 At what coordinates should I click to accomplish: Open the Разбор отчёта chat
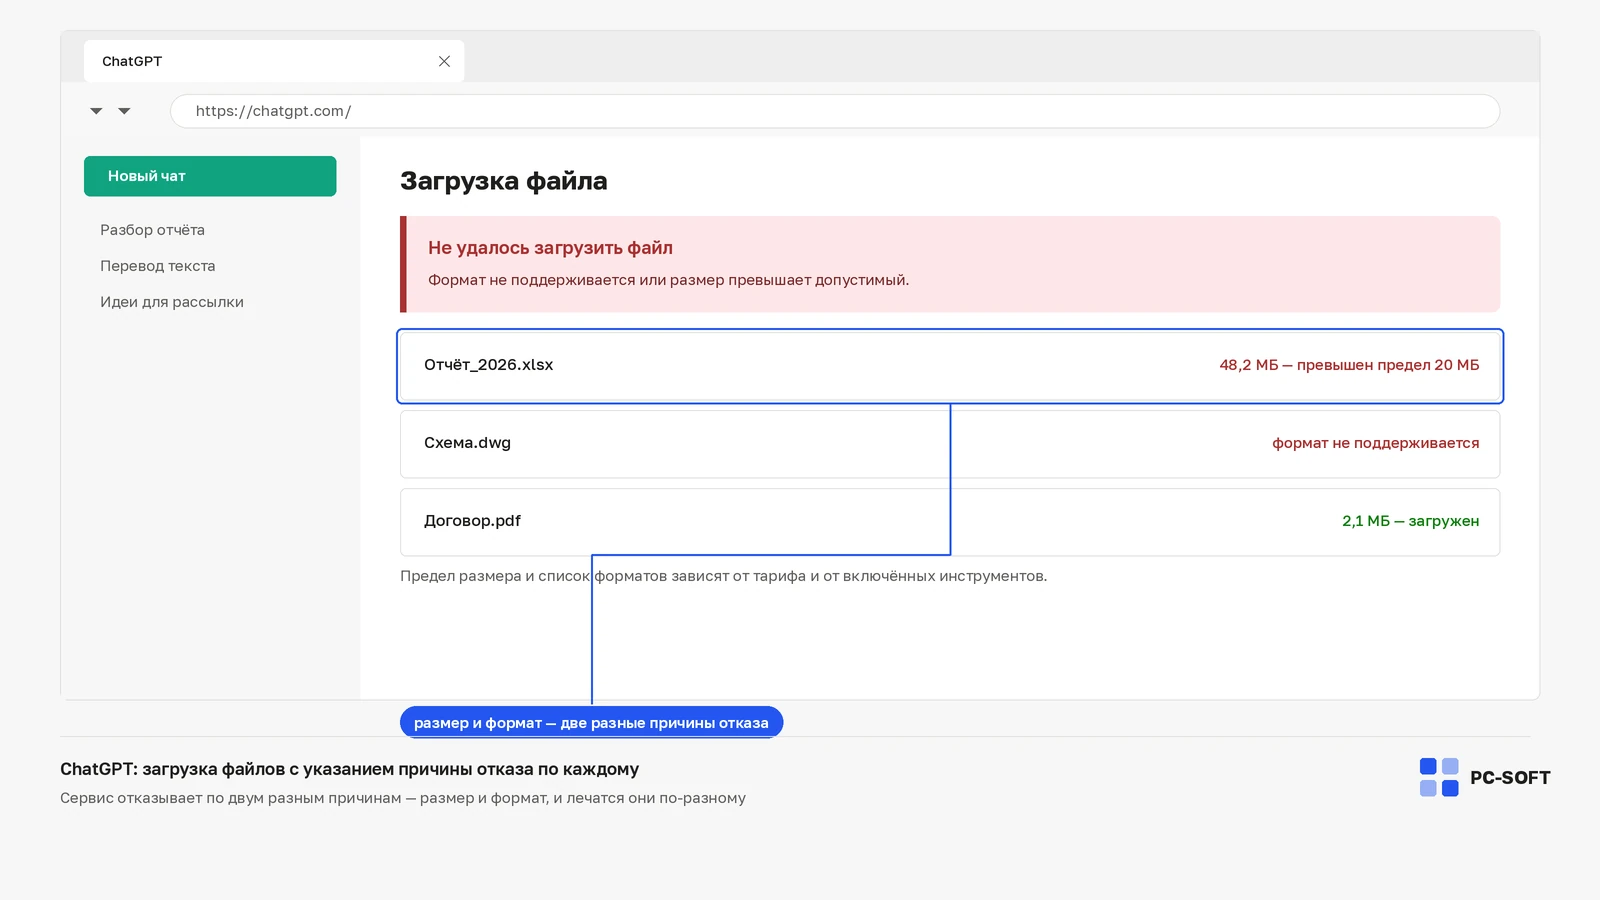(152, 230)
